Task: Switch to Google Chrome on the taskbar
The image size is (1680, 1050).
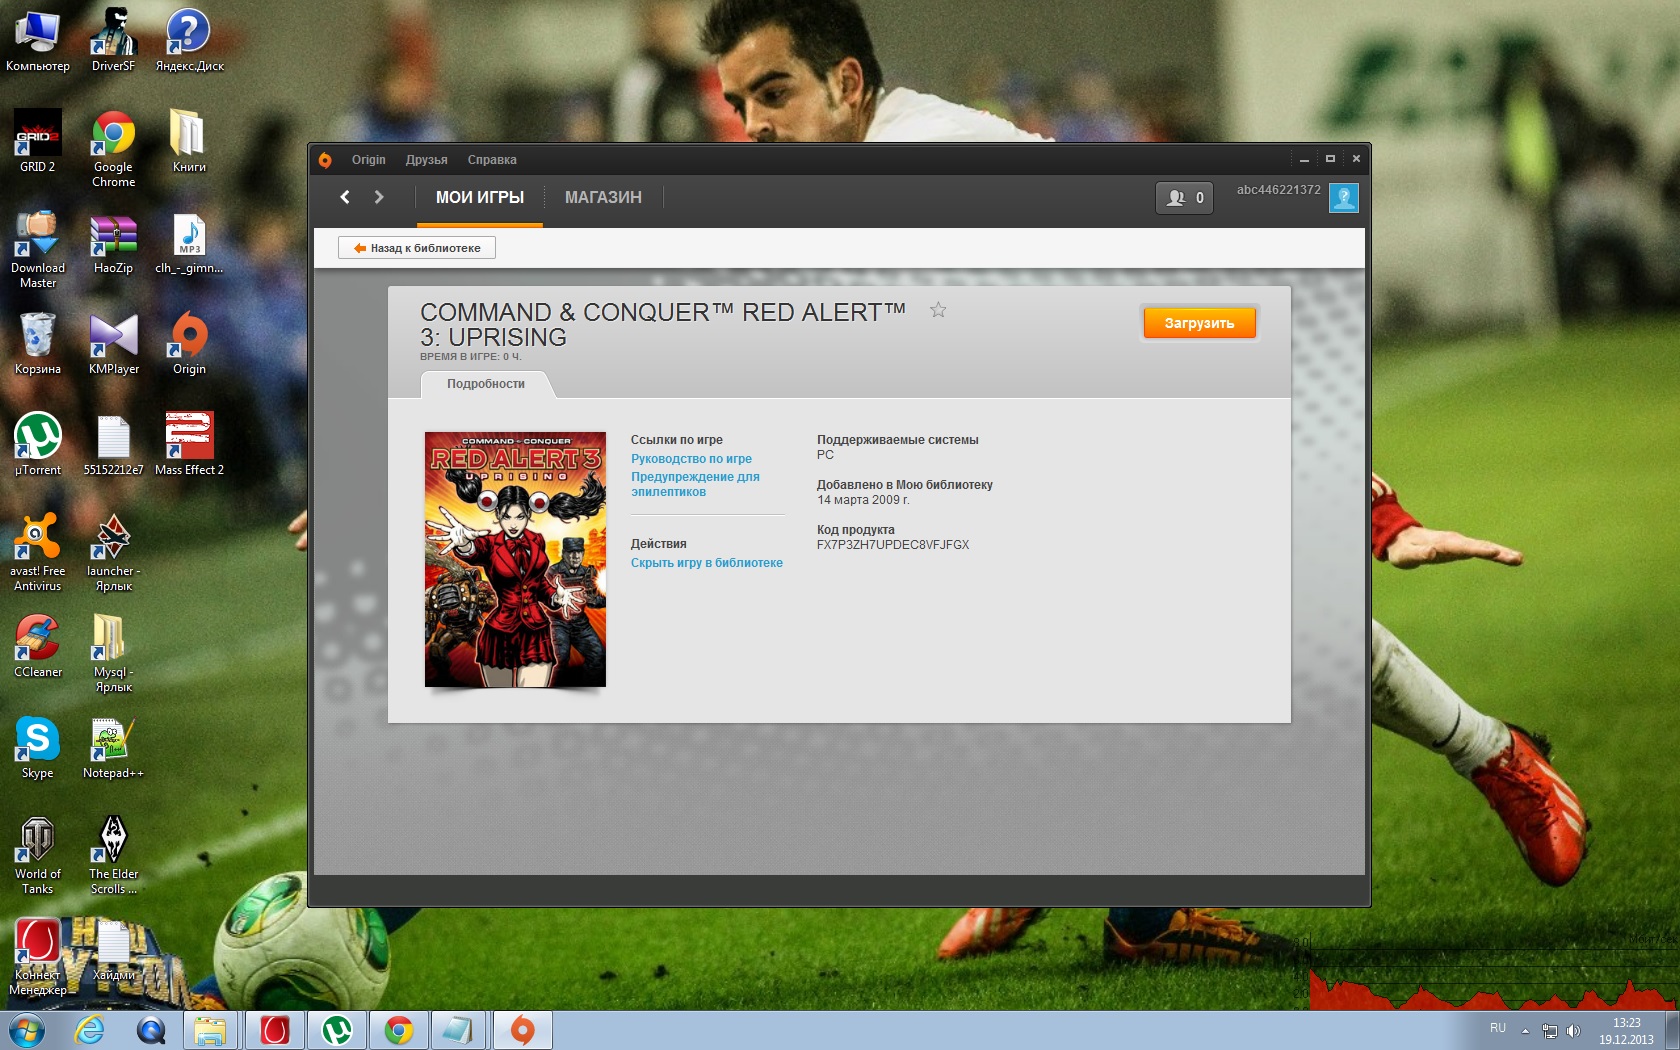Action: click(x=398, y=1030)
